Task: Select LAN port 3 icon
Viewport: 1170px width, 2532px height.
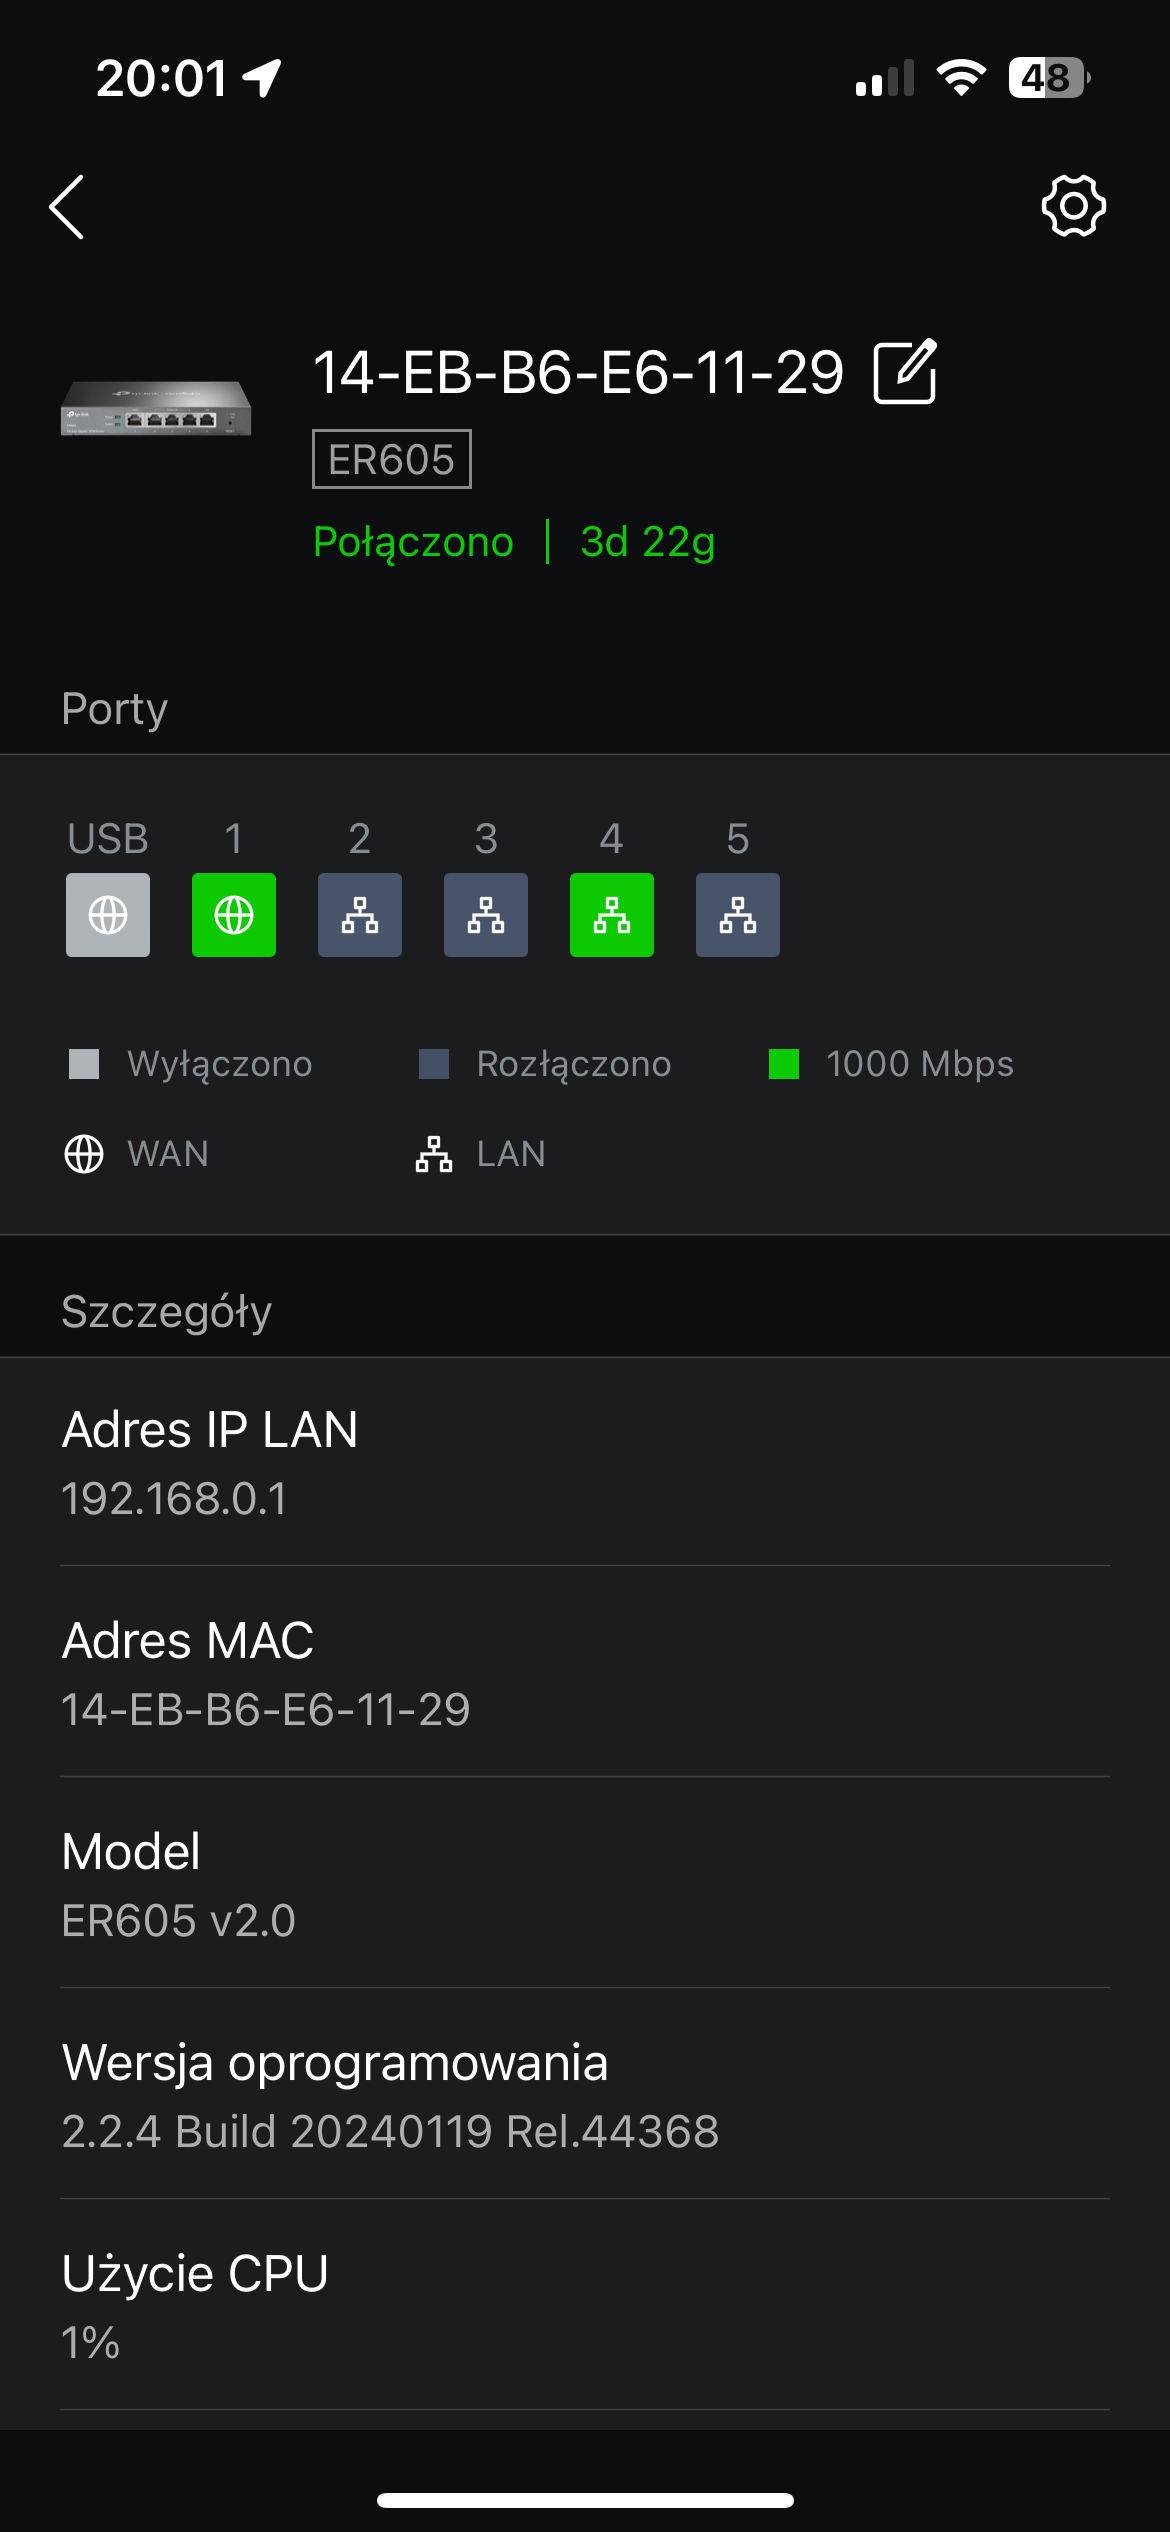Action: 486,915
